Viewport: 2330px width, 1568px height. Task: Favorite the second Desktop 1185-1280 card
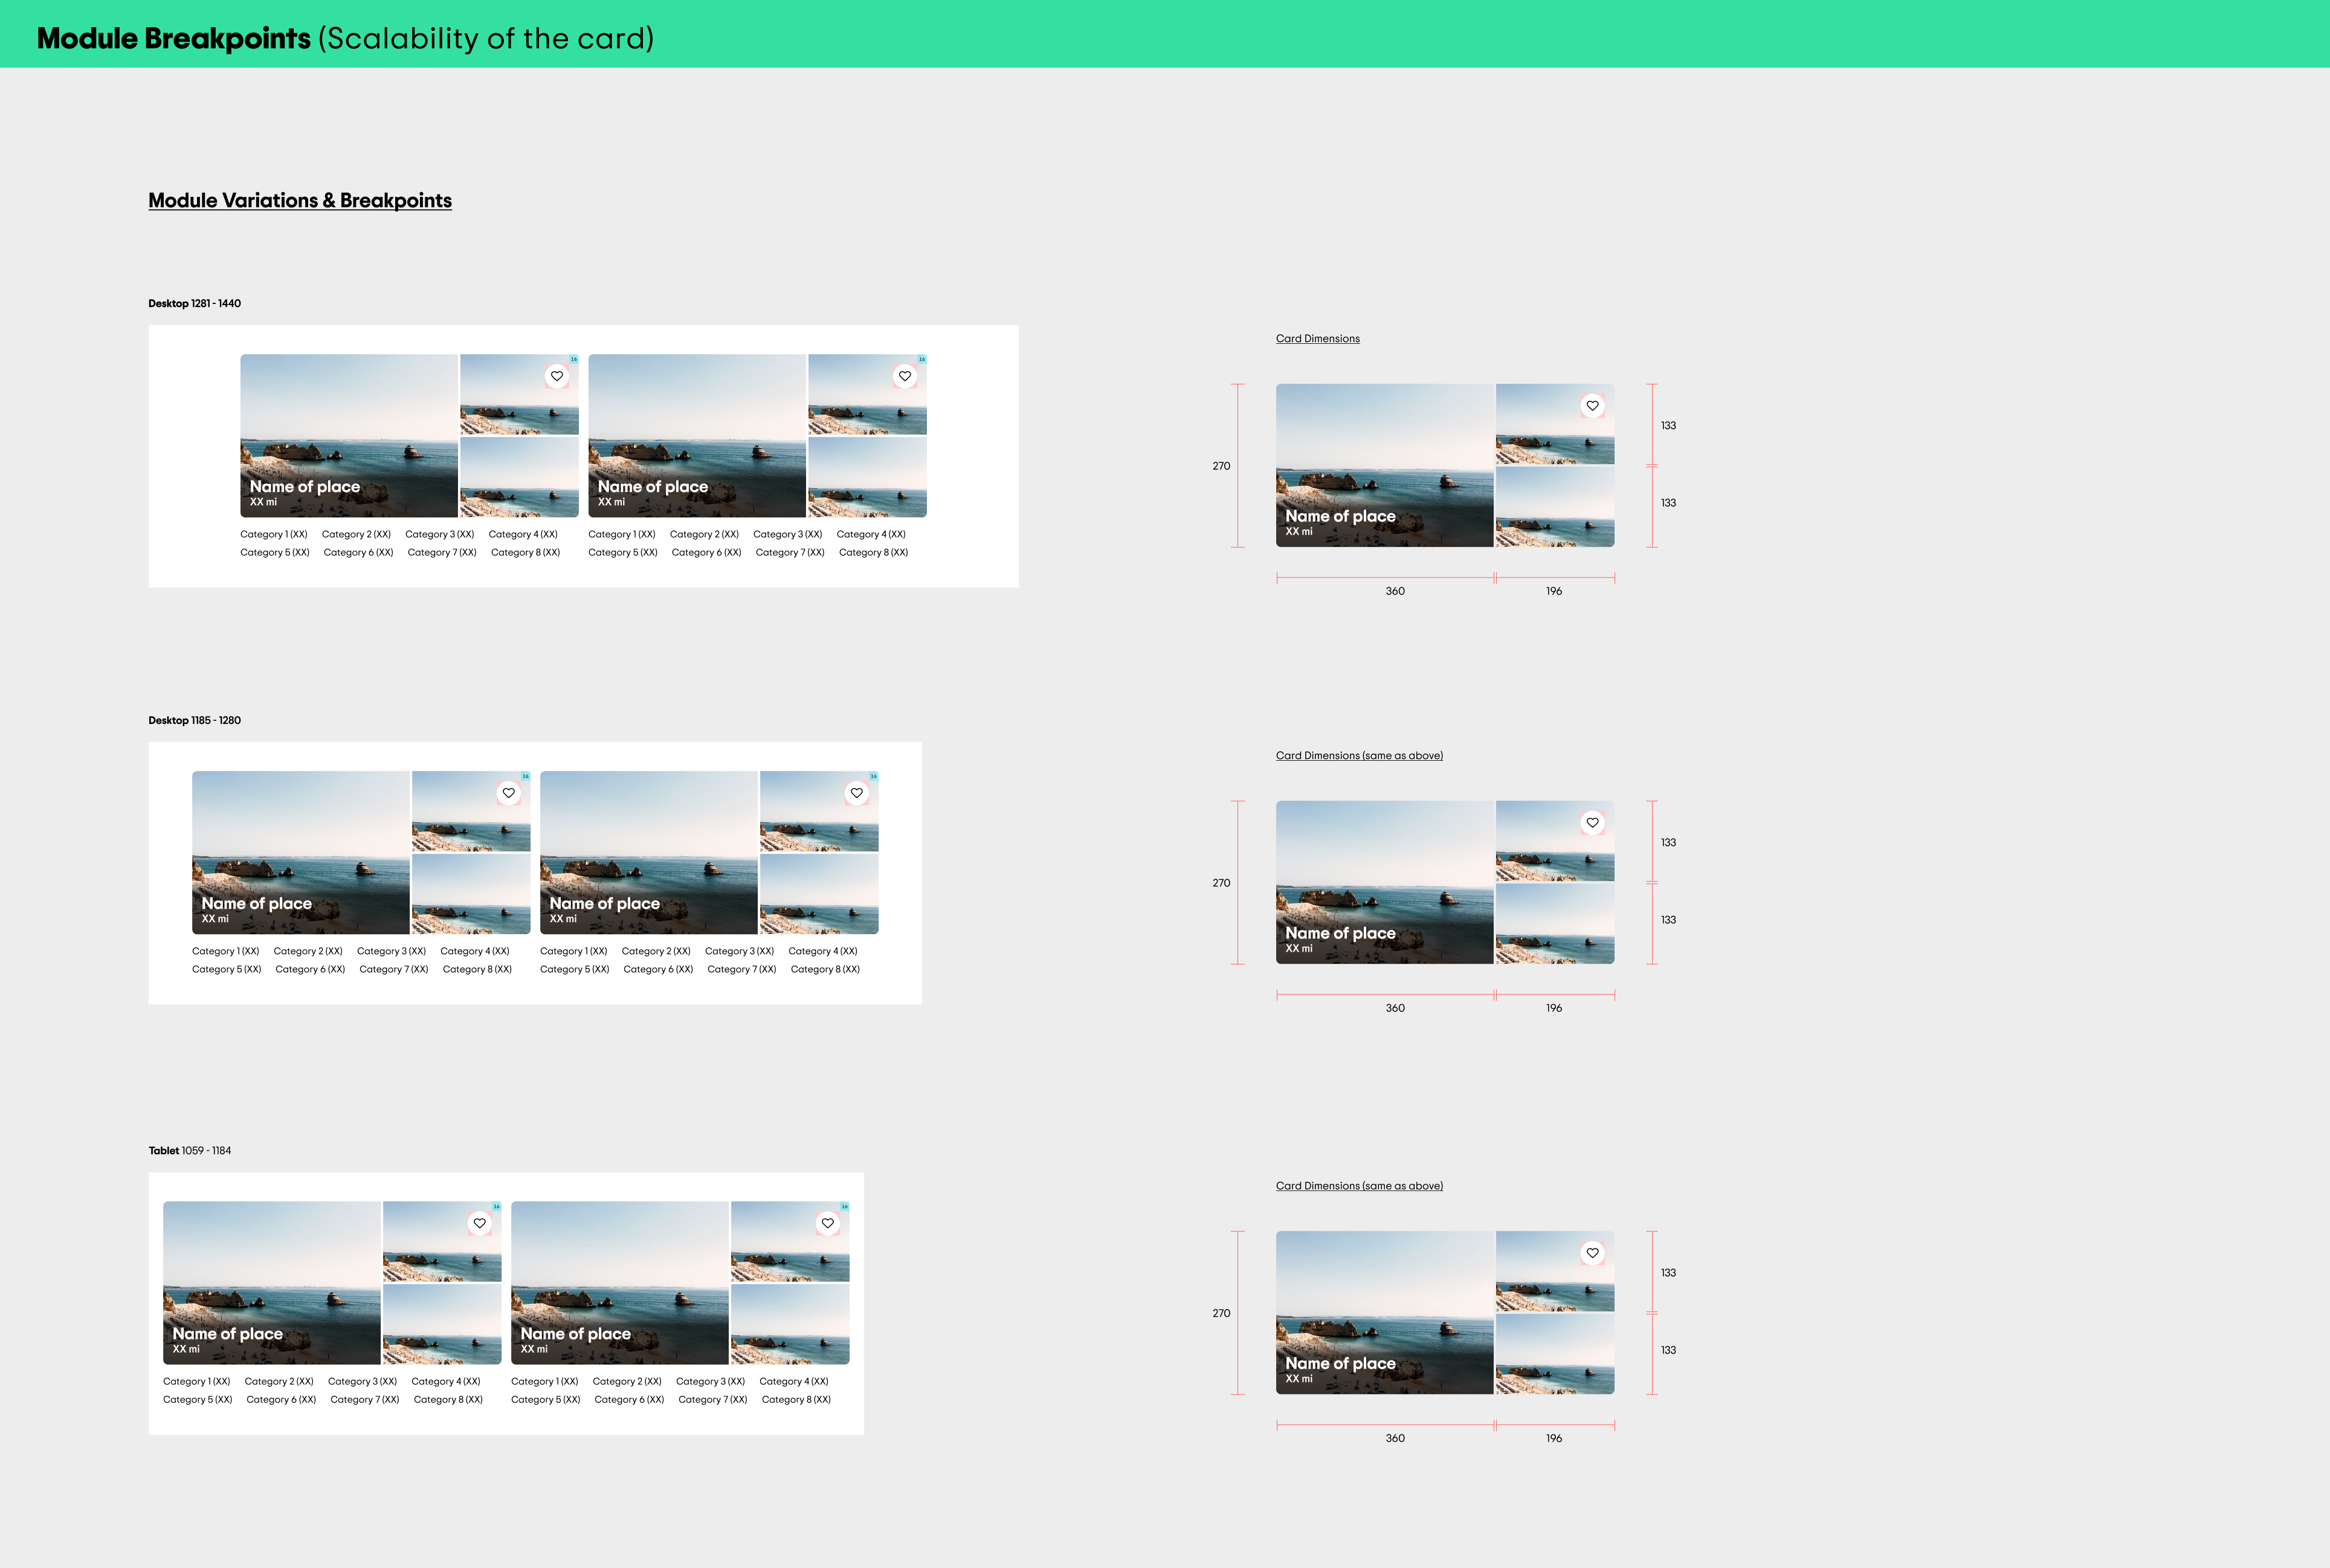(857, 793)
